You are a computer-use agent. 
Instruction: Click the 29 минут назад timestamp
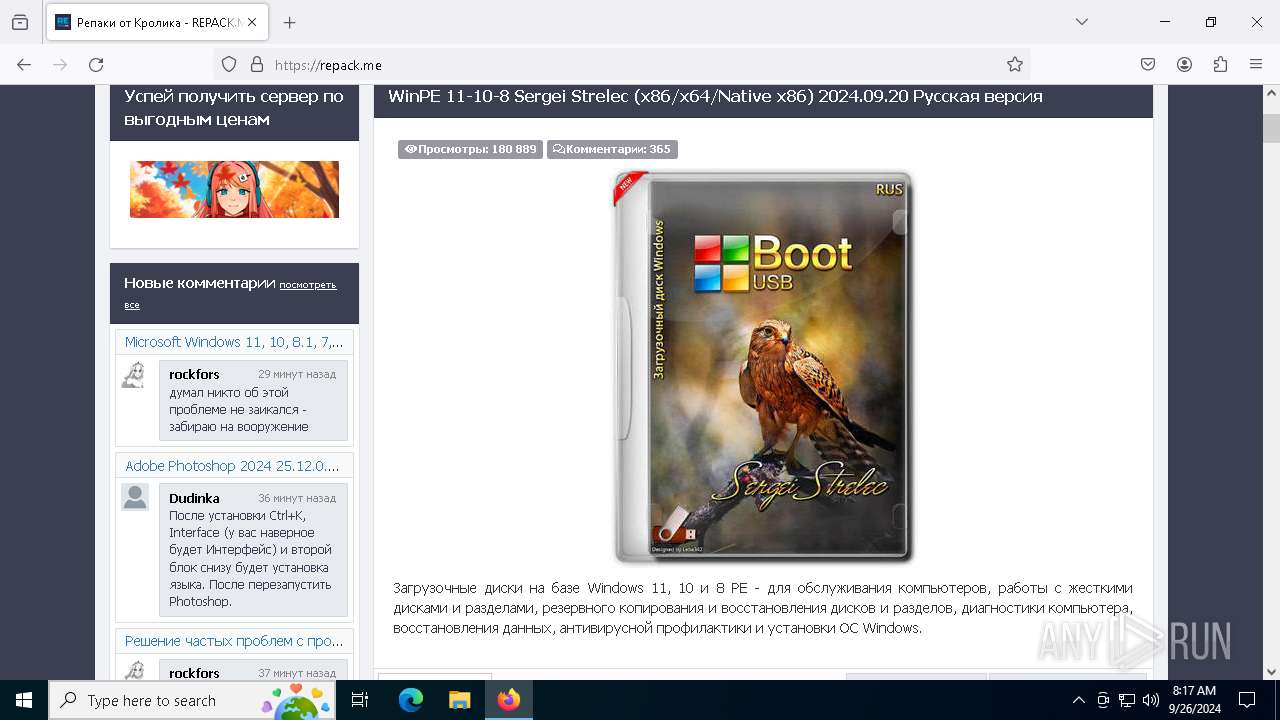tap(297, 374)
